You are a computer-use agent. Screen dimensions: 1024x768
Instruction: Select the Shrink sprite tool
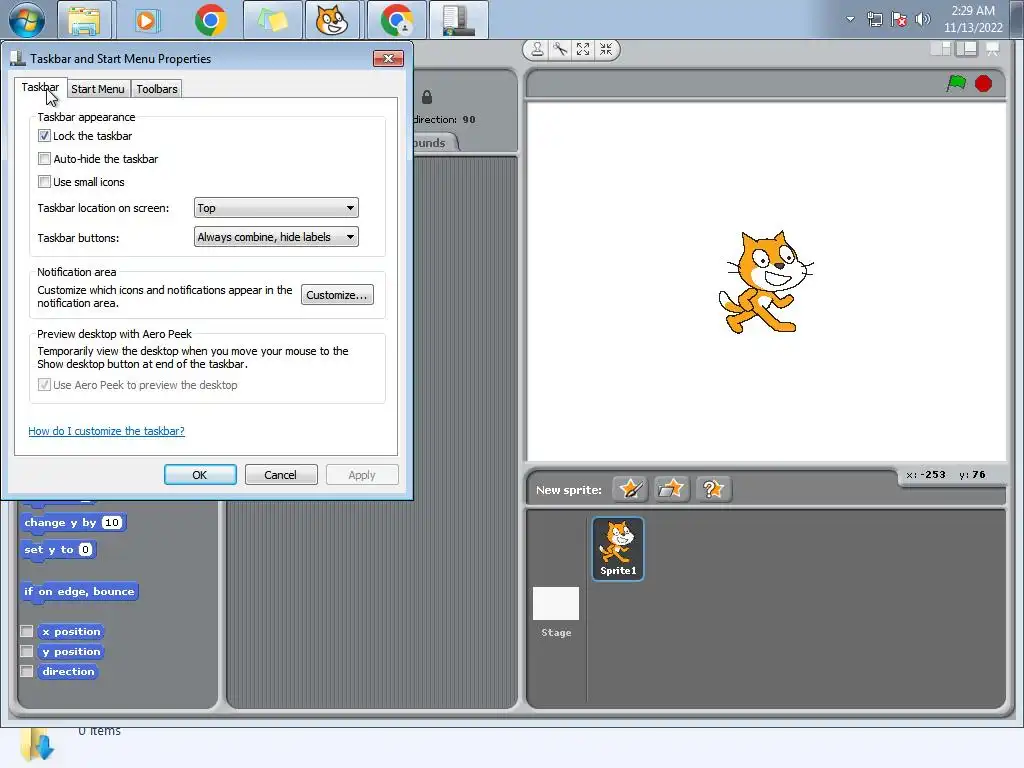(606, 50)
